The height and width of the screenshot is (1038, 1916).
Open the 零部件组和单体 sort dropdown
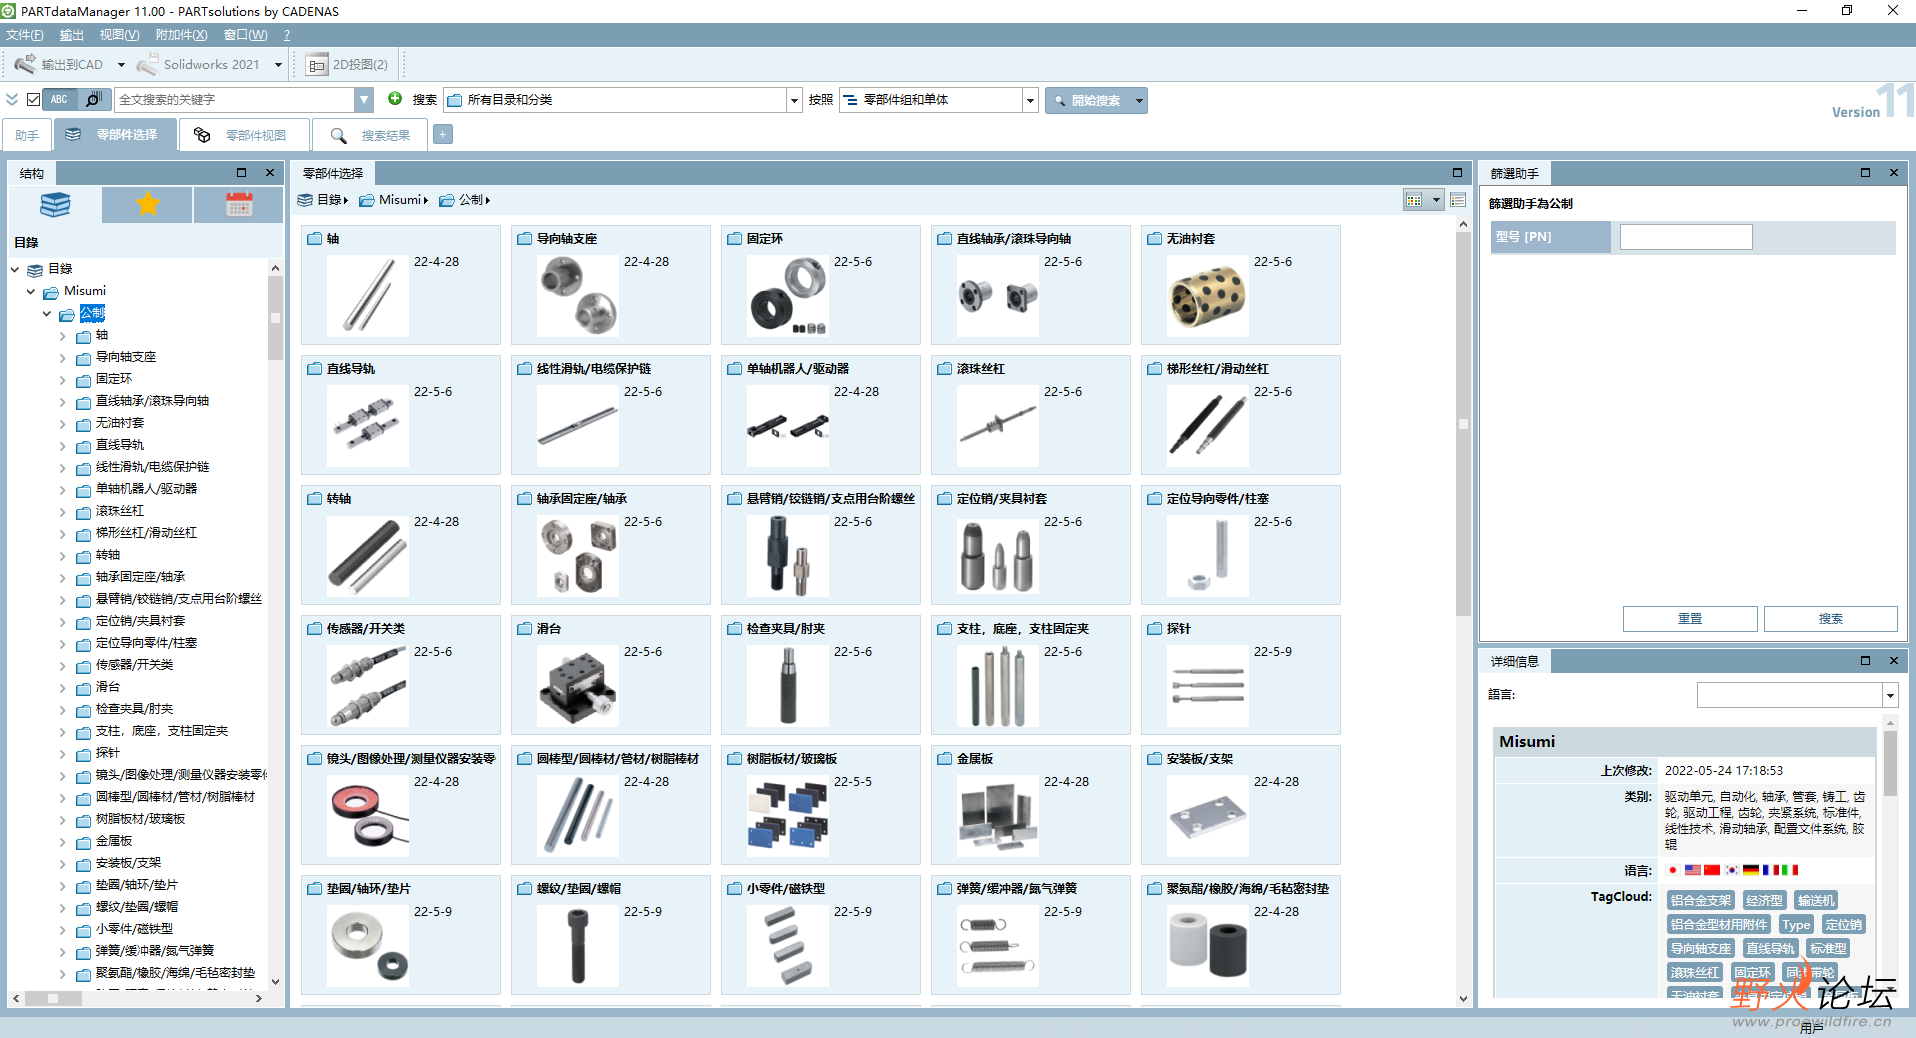(1030, 100)
